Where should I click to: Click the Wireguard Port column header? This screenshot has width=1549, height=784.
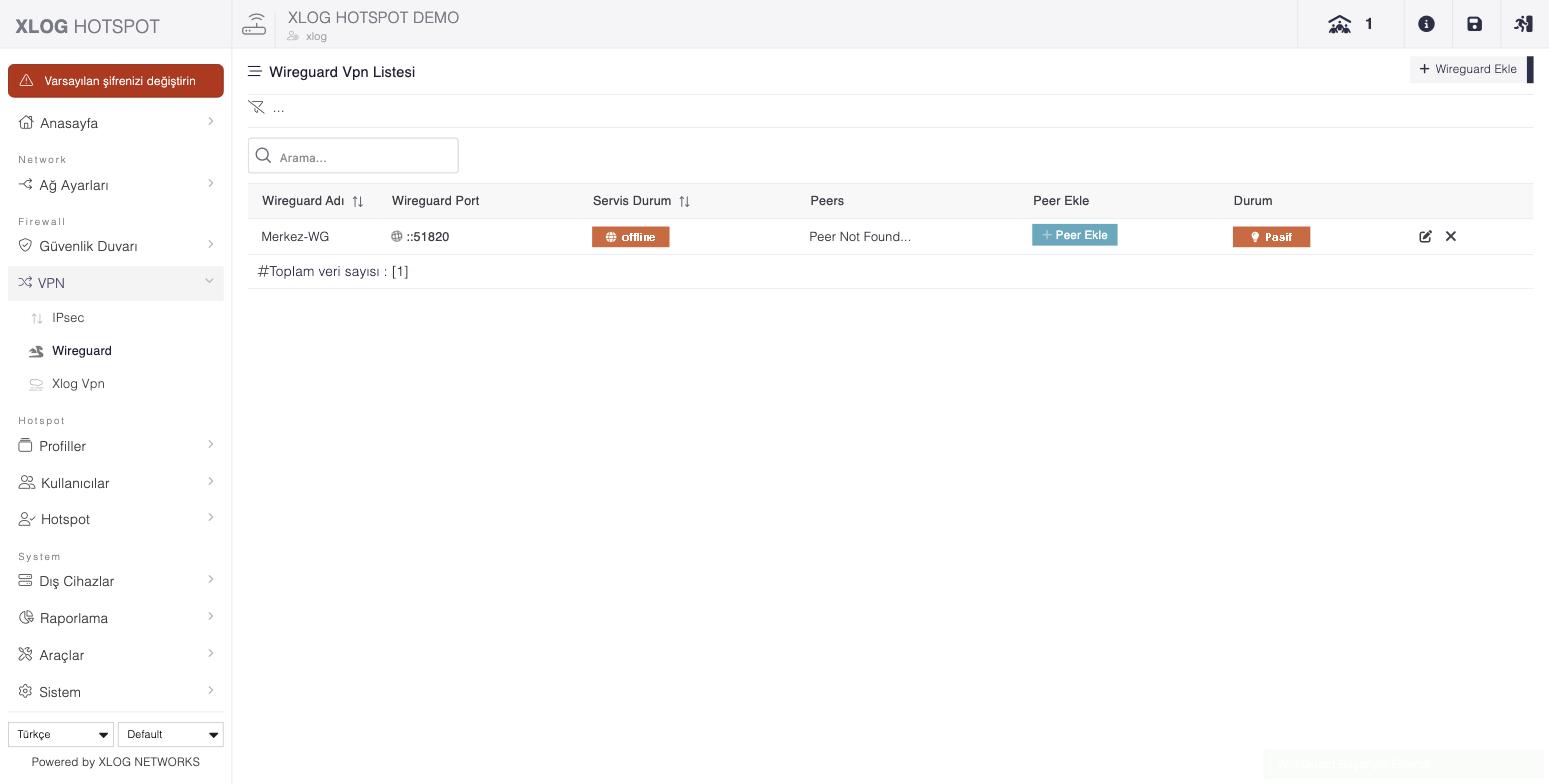[x=436, y=201]
